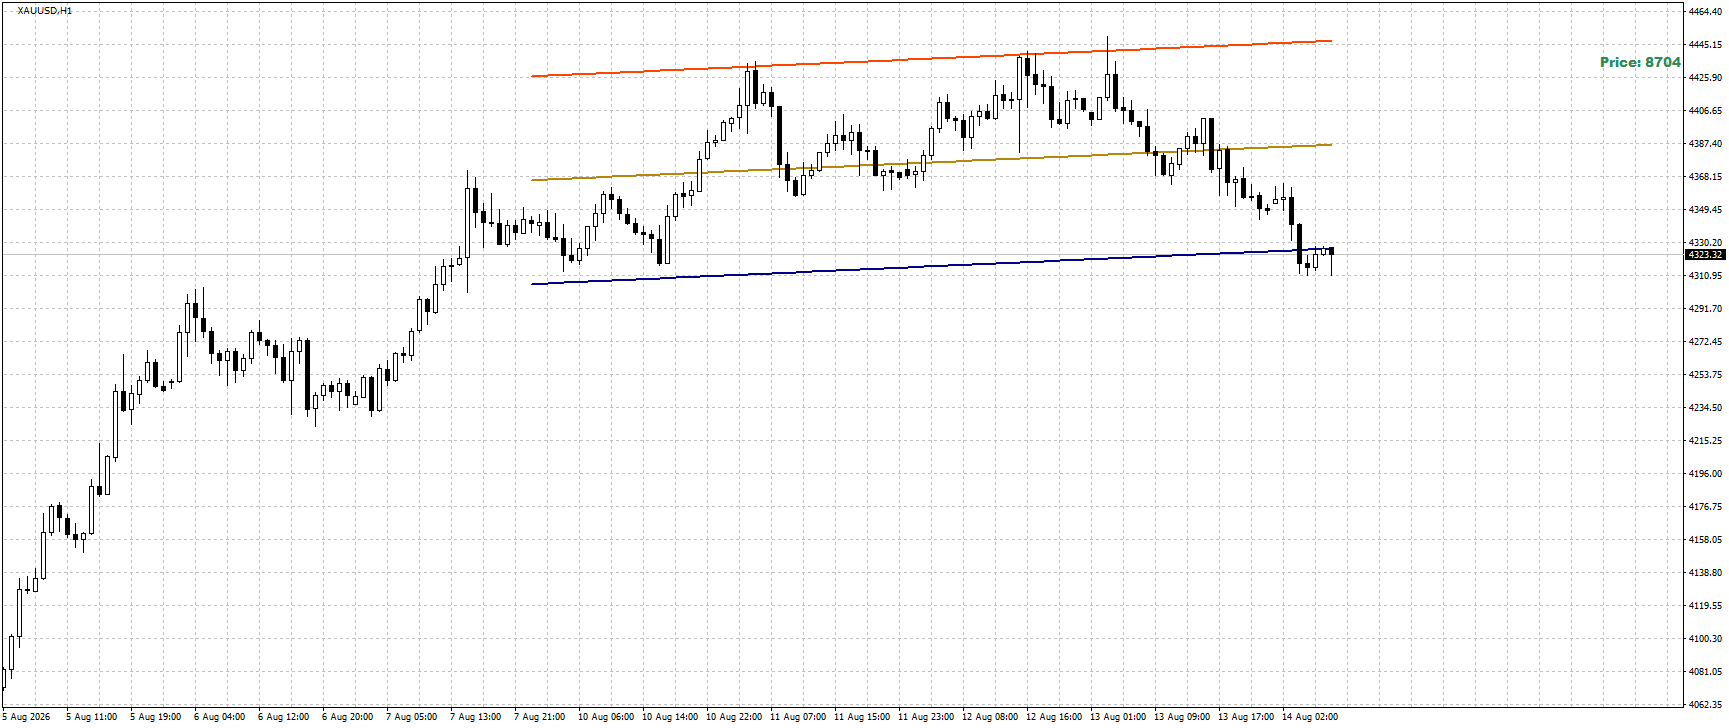Click the "6 Aug 12:00" time label

click(284, 717)
